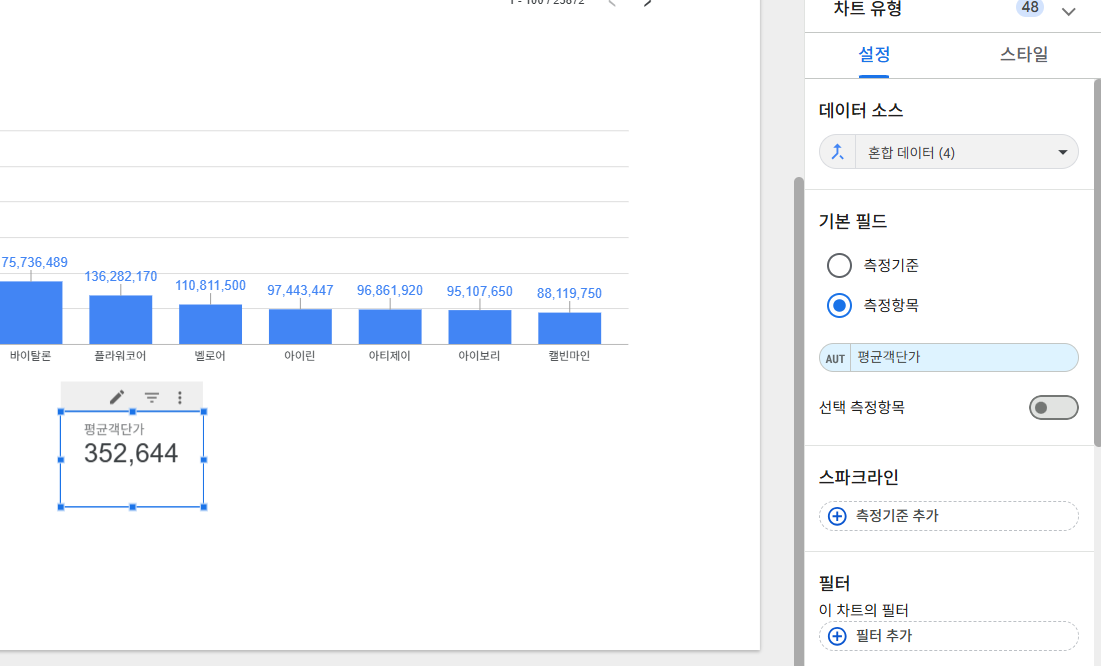The width and height of the screenshot is (1101, 666).
Task: Click the 바이탈론 bar in the chart
Action: coord(31,313)
